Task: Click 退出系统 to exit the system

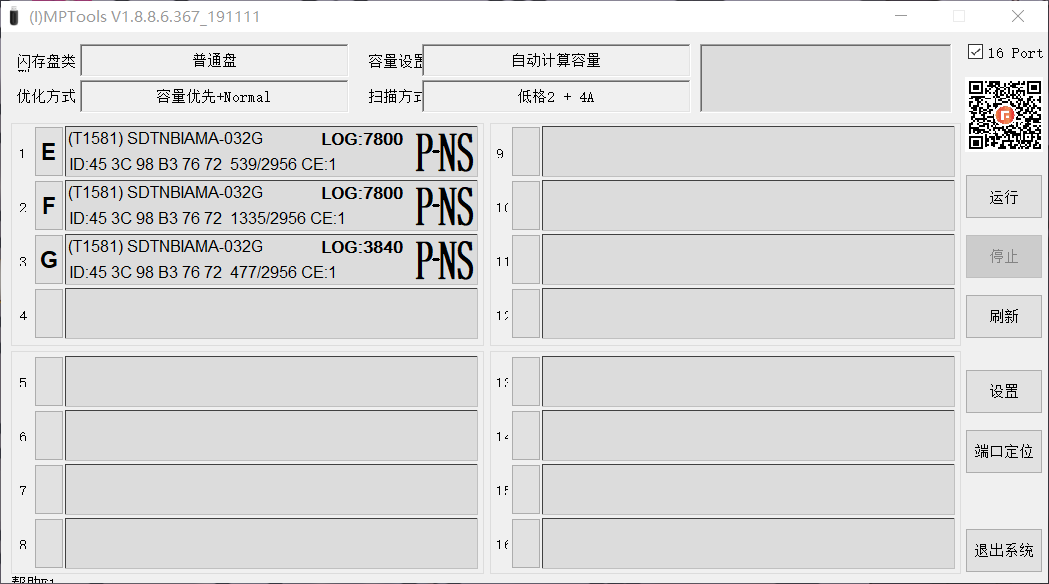Action: click(1004, 550)
